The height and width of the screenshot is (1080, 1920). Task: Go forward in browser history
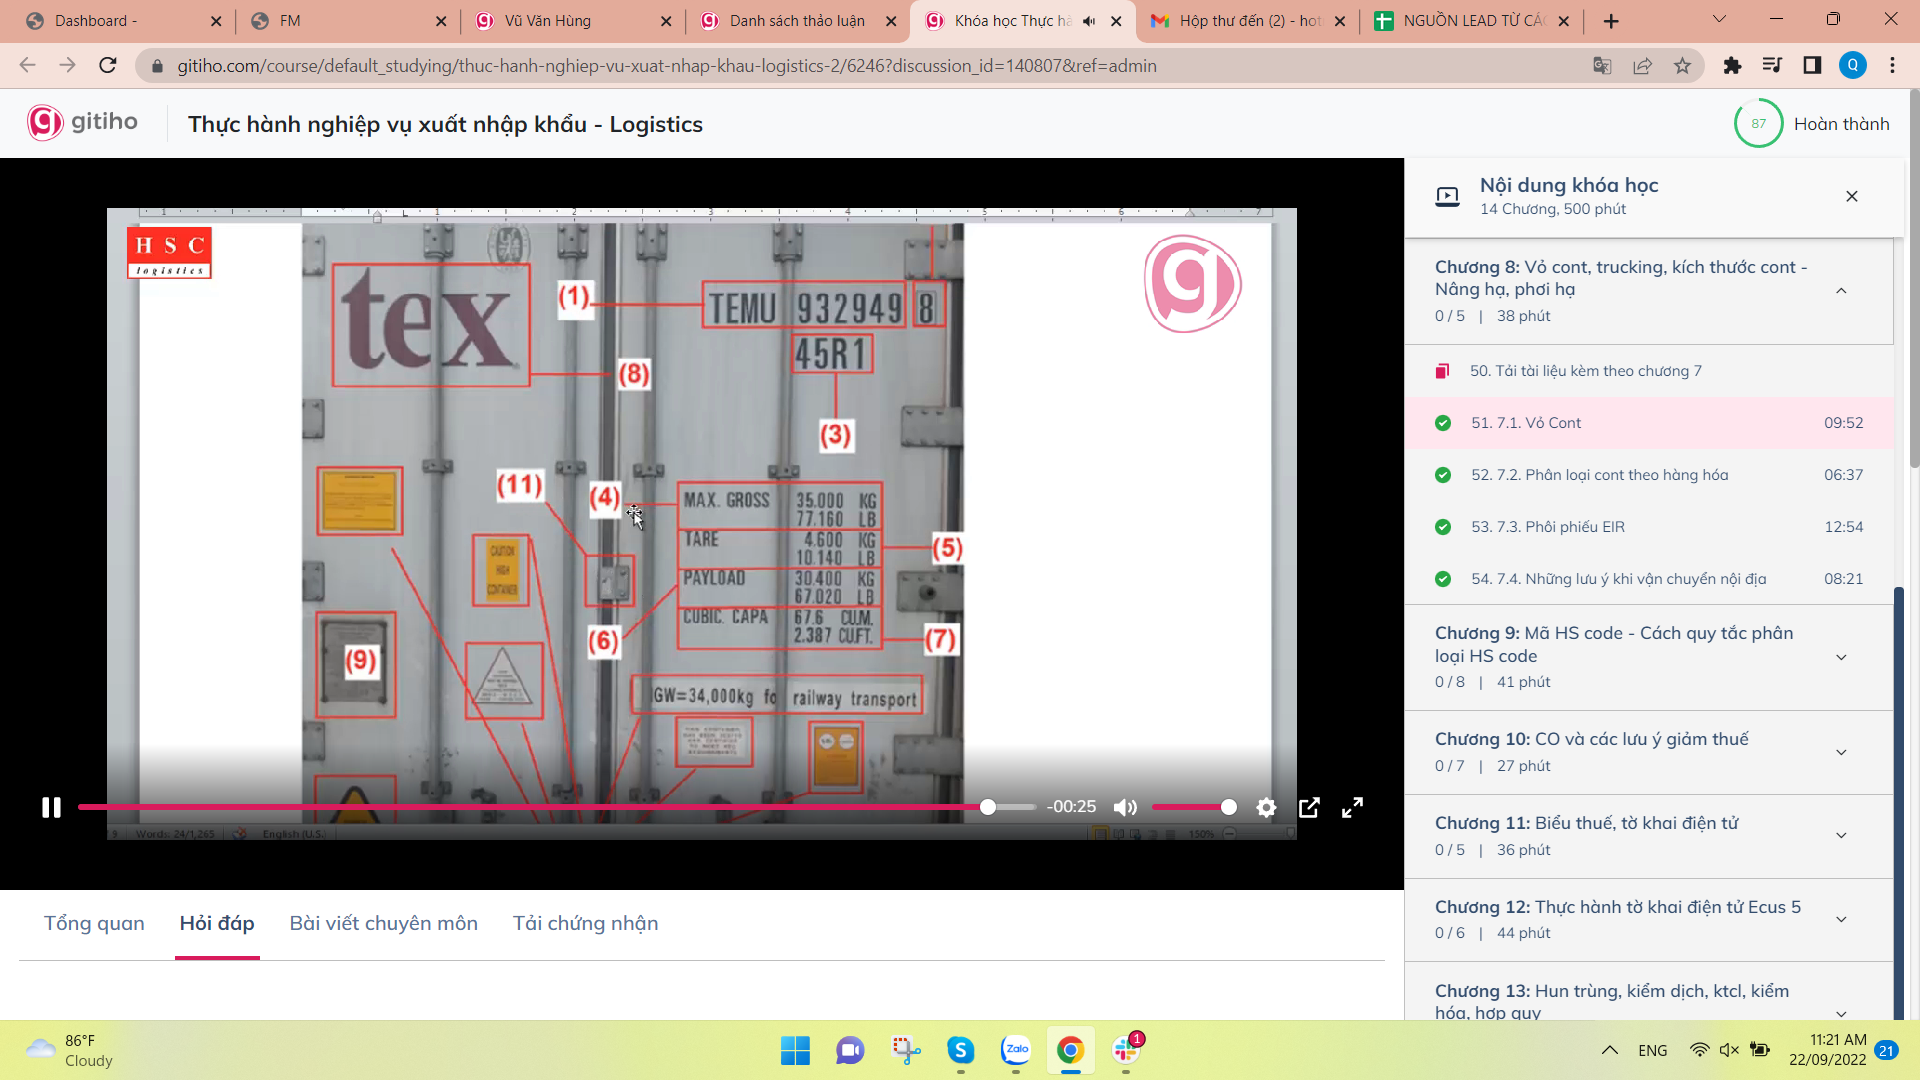pyautogui.click(x=68, y=66)
